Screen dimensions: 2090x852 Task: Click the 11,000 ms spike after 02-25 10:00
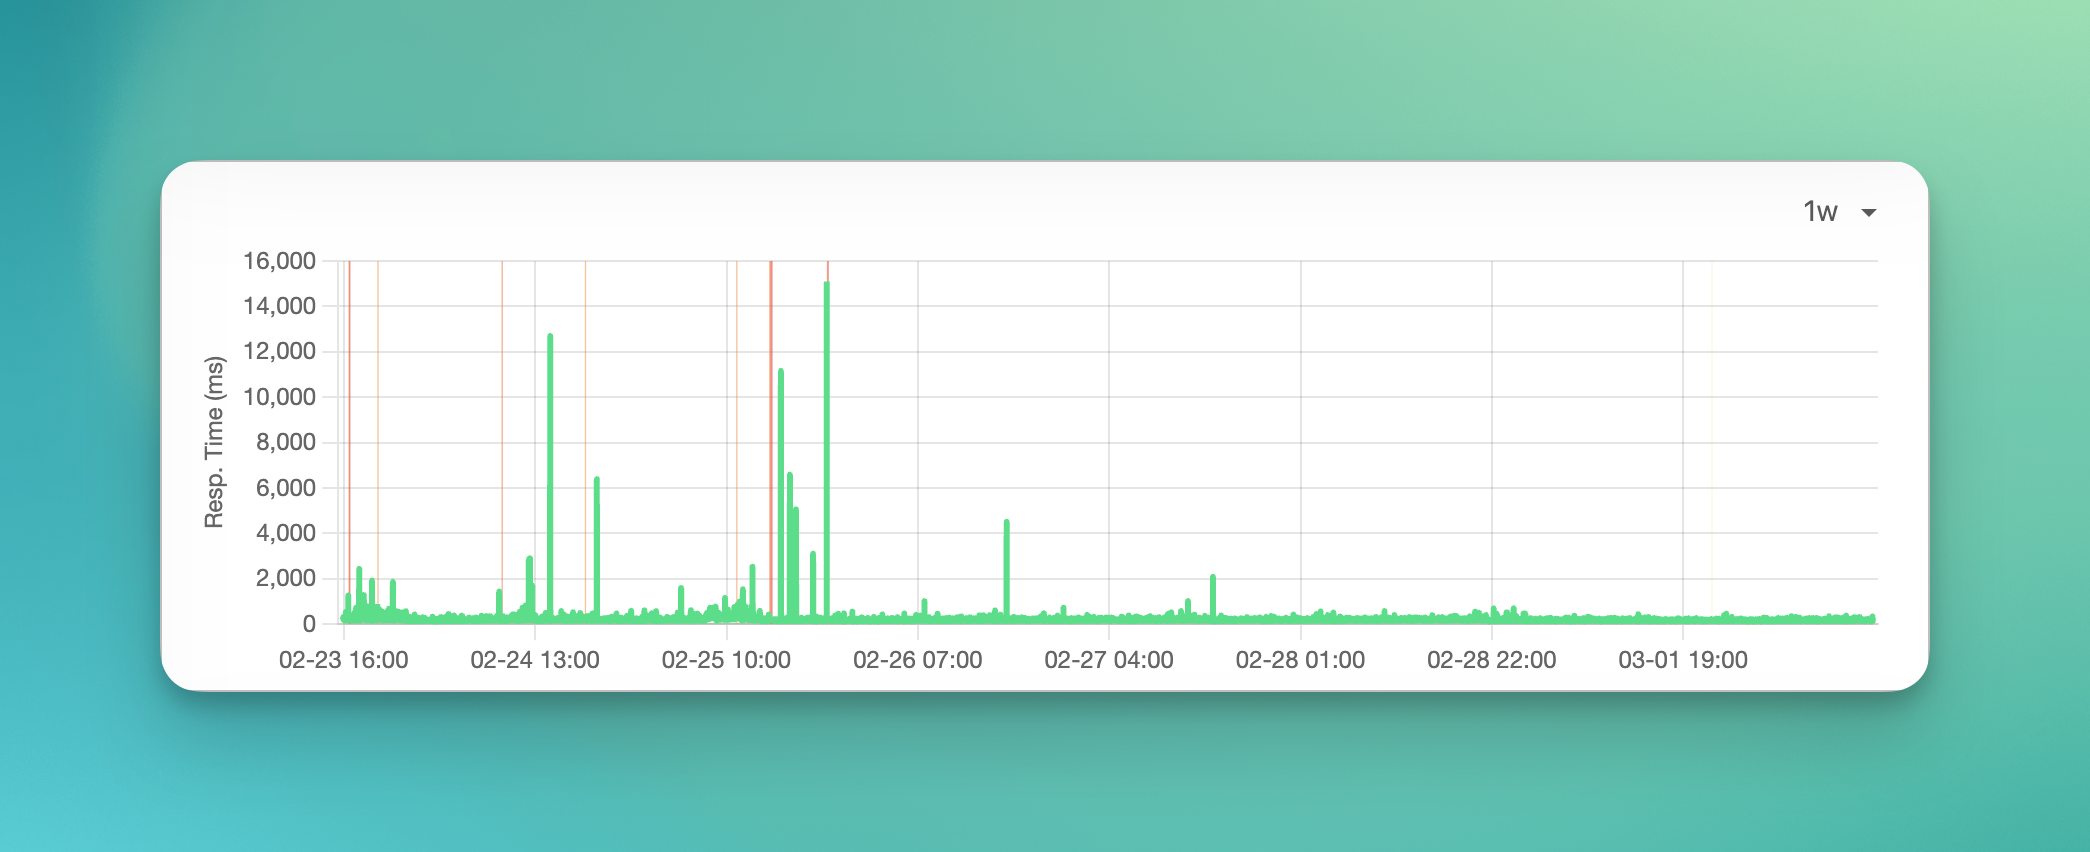781,375
